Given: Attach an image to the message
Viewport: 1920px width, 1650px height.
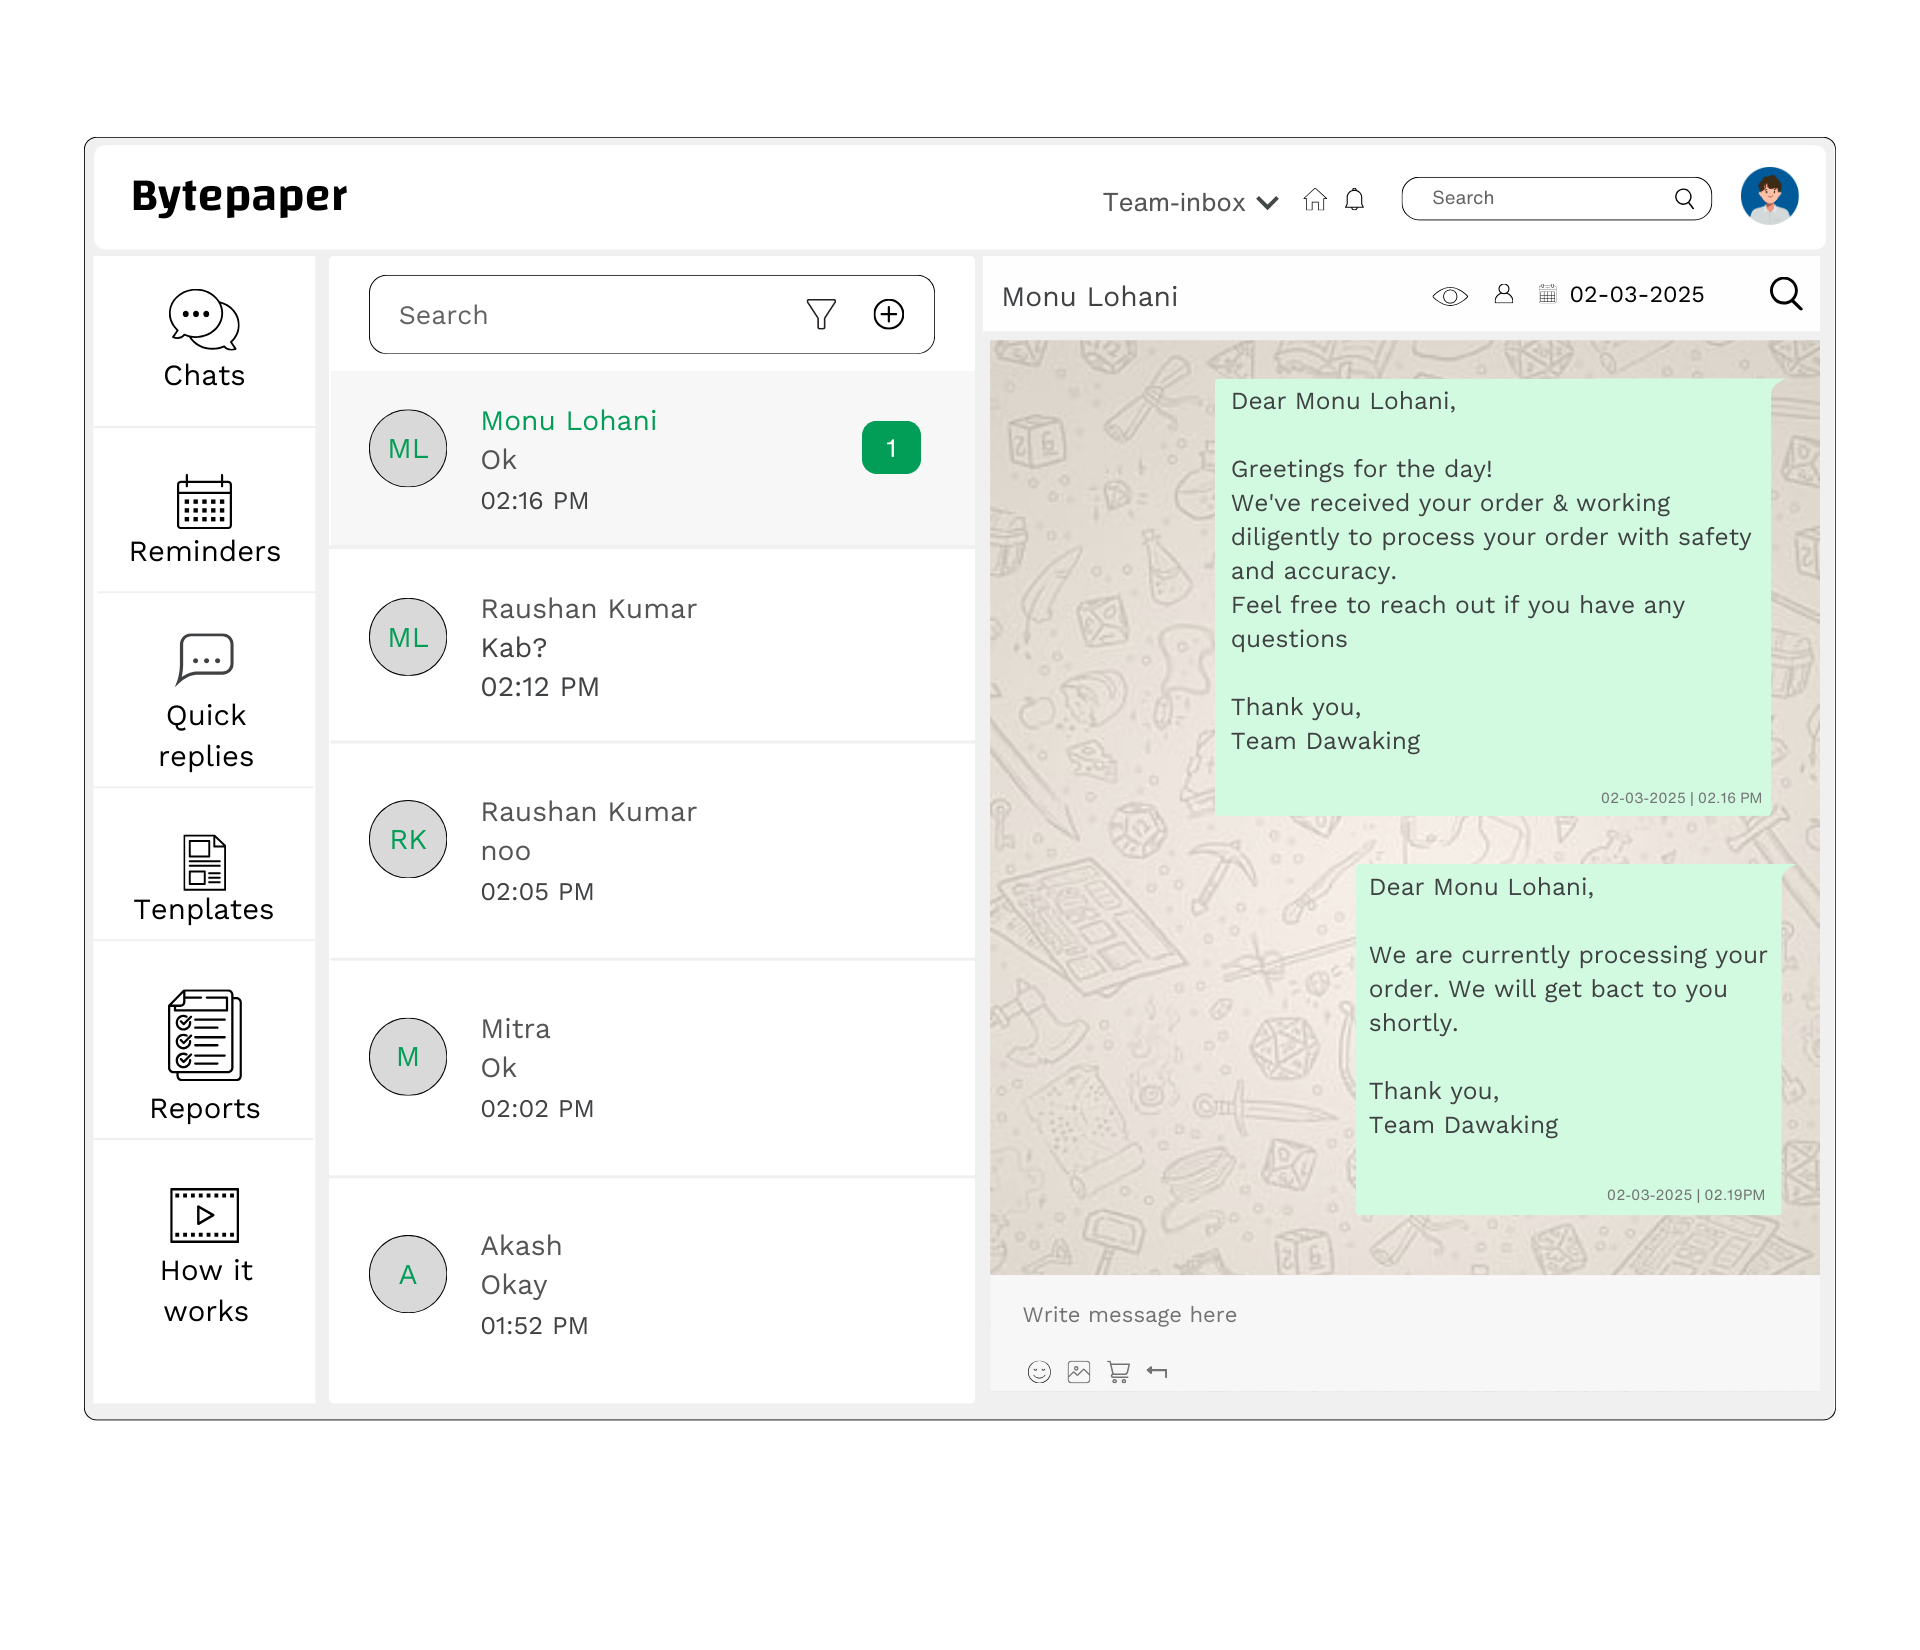Looking at the screenshot, I should 1079,1372.
